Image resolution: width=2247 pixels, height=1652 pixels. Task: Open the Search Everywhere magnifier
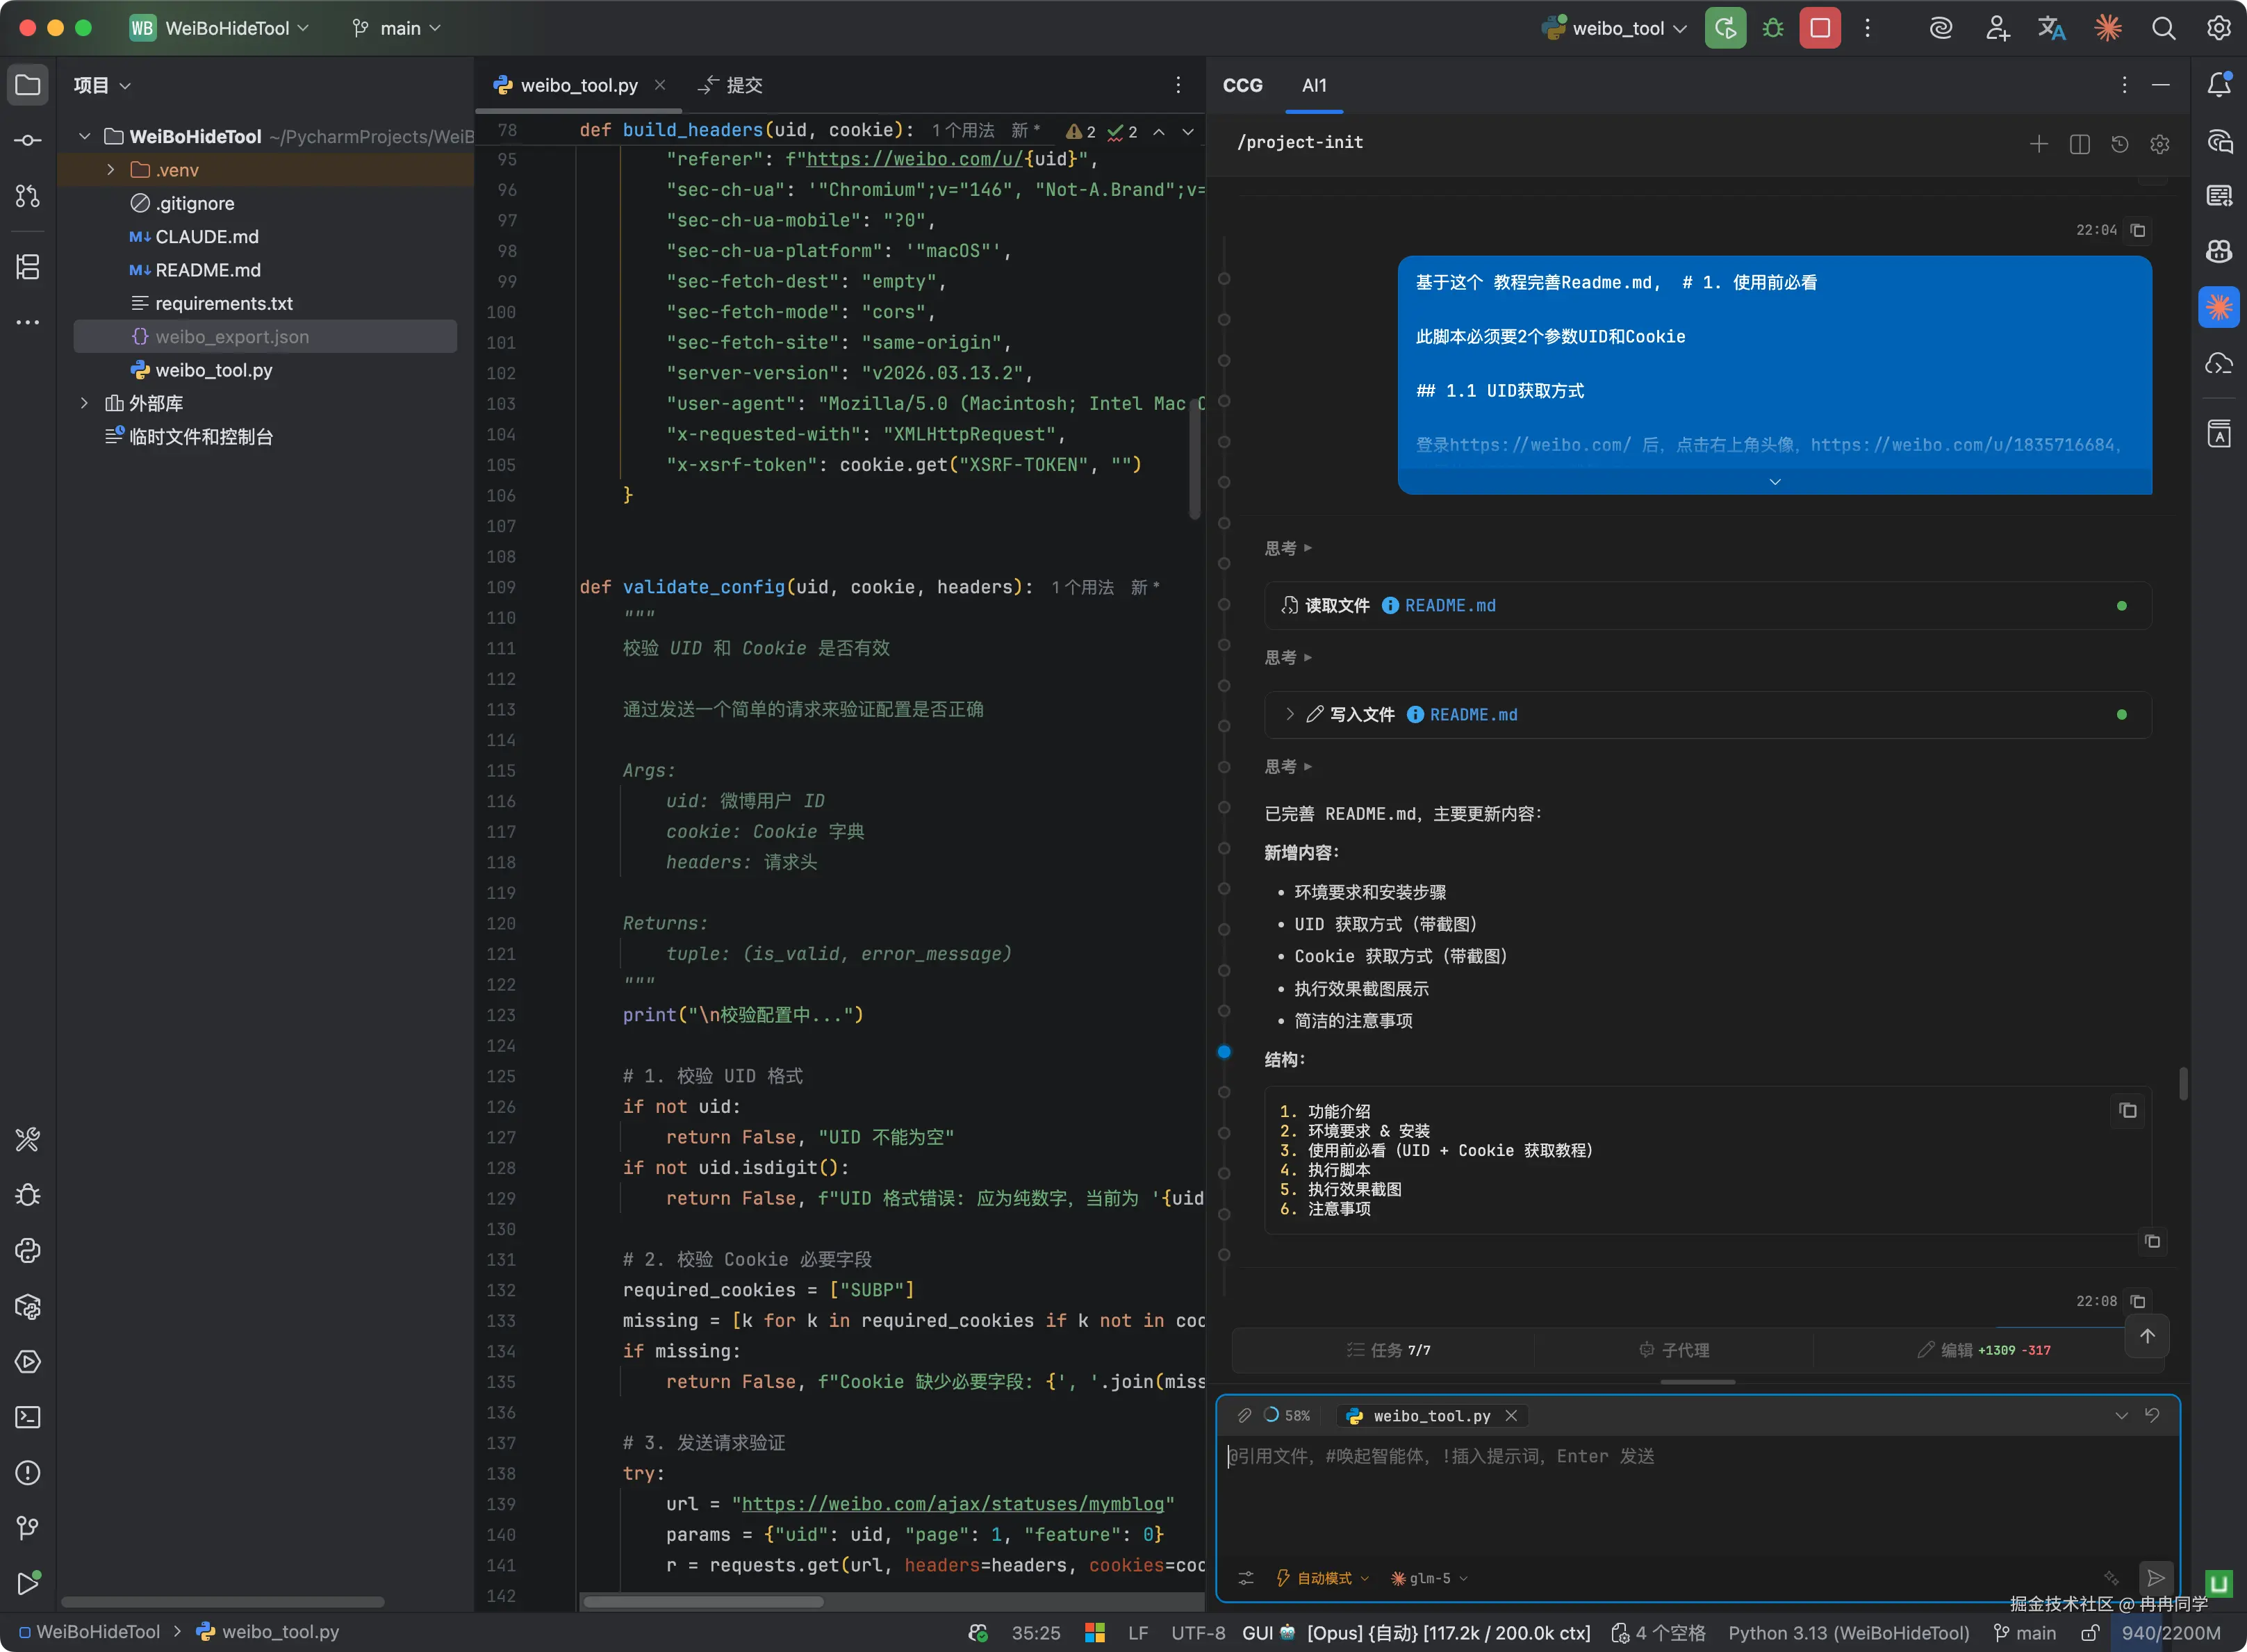(2163, 28)
